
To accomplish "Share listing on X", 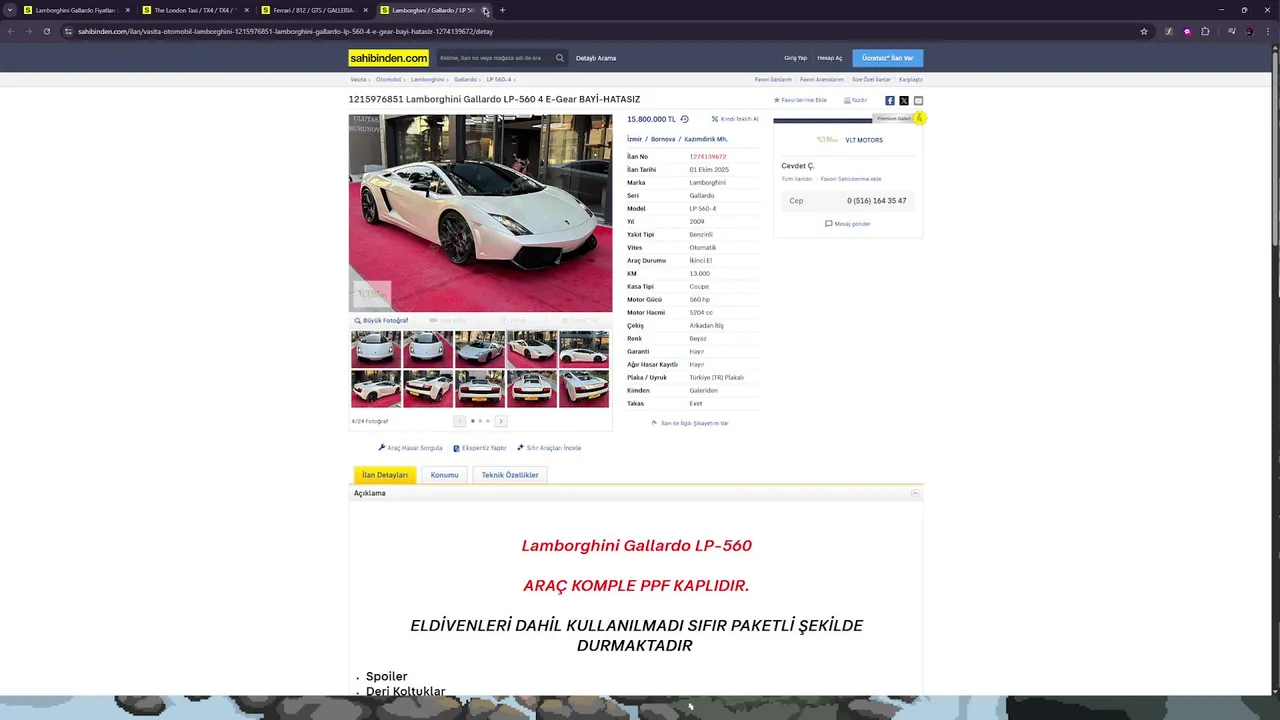I will [904, 100].
